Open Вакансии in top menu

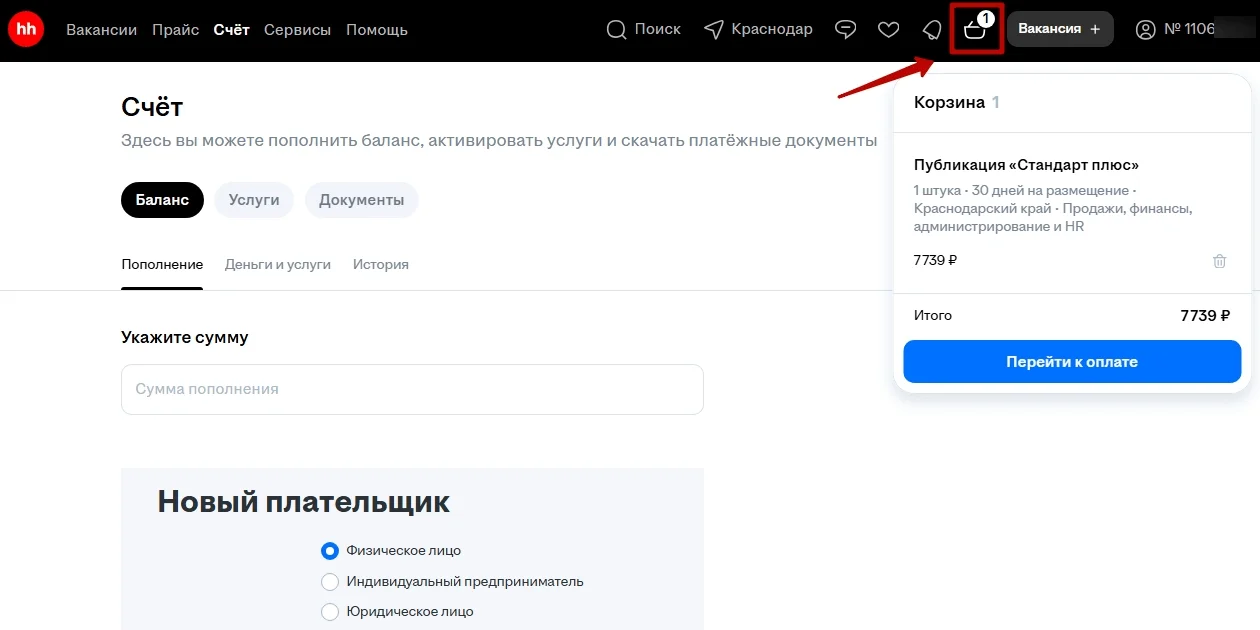102,30
